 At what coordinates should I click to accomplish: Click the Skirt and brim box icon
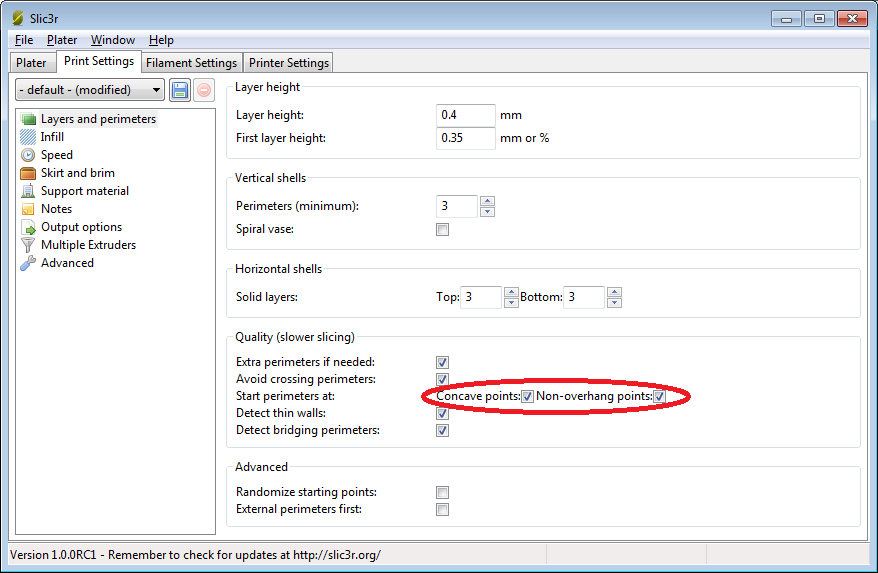pos(28,173)
